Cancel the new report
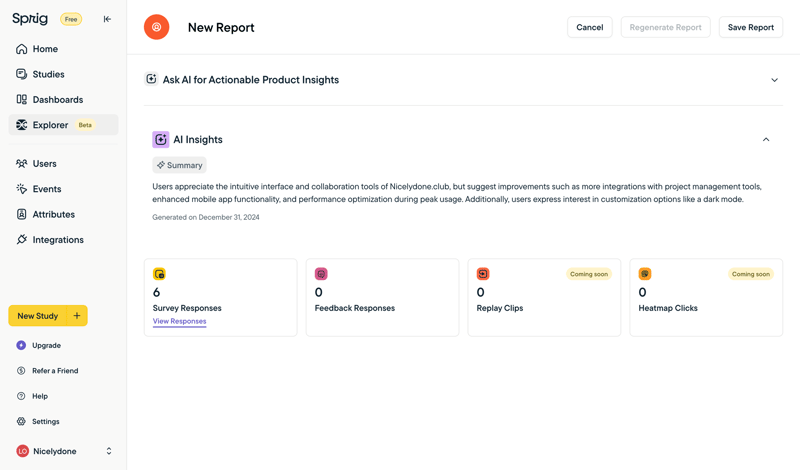This screenshot has height=470, width=800. pyautogui.click(x=590, y=27)
